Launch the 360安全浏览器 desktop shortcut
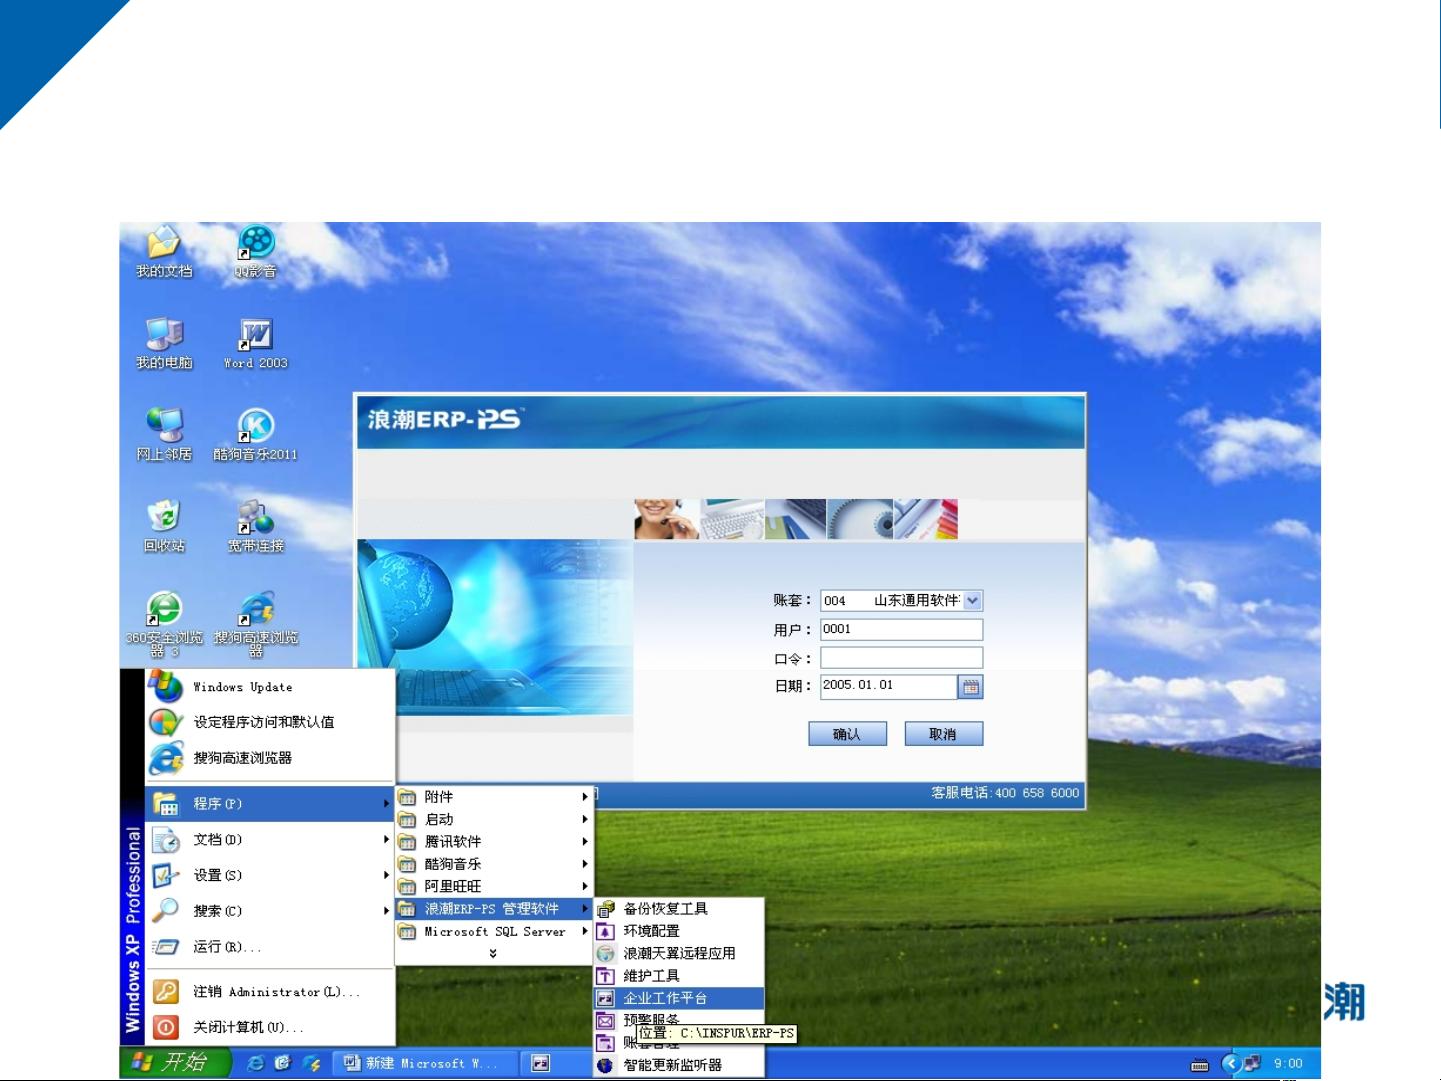The width and height of the screenshot is (1441, 1081). click(x=164, y=623)
